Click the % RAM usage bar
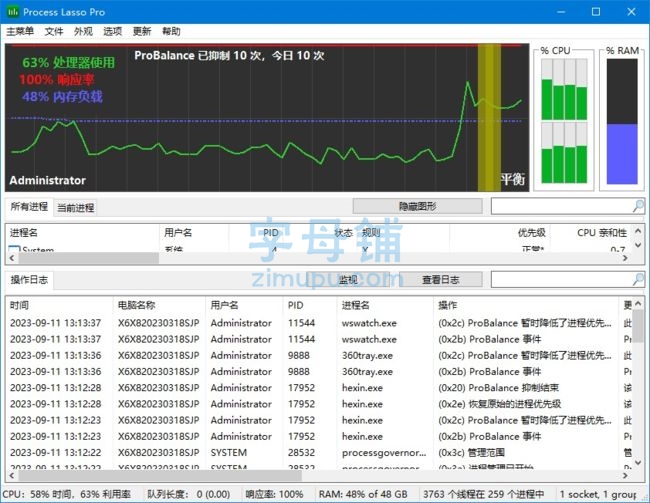The height and width of the screenshot is (503, 650). click(622, 121)
